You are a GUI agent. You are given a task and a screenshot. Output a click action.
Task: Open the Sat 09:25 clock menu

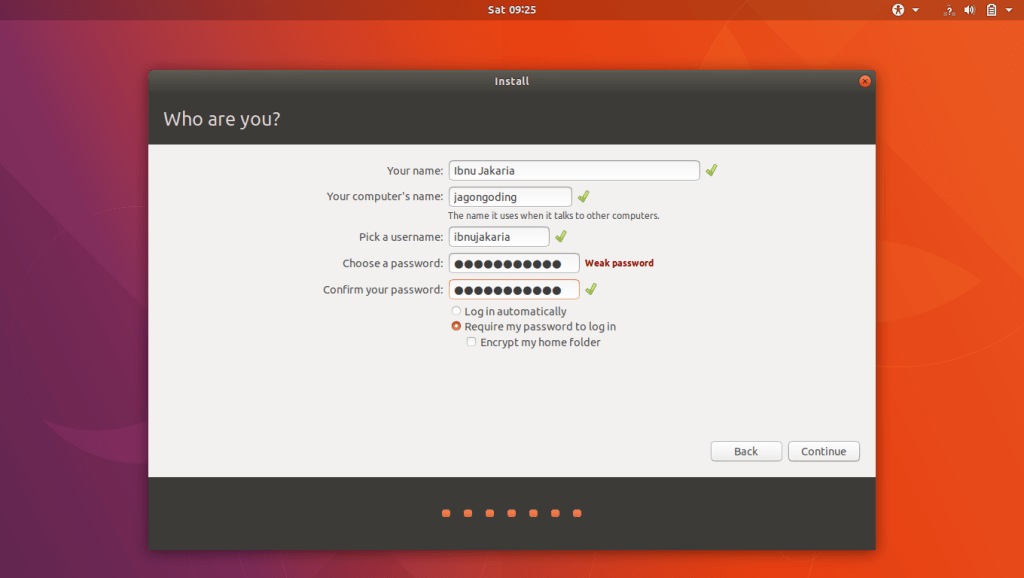512,10
